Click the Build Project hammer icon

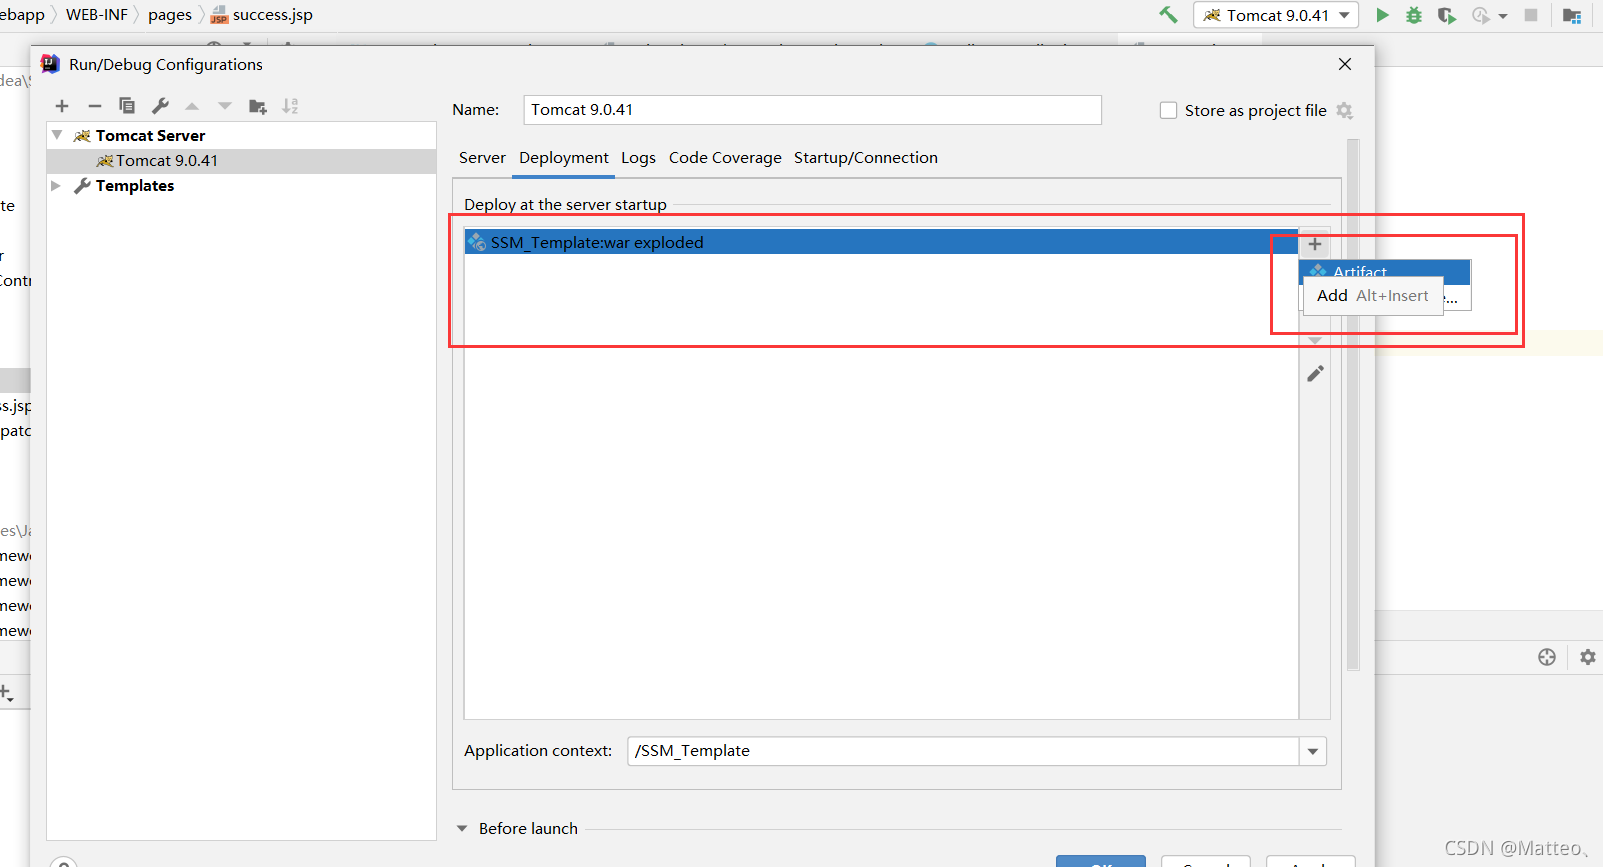click(x=1168, y=15)
